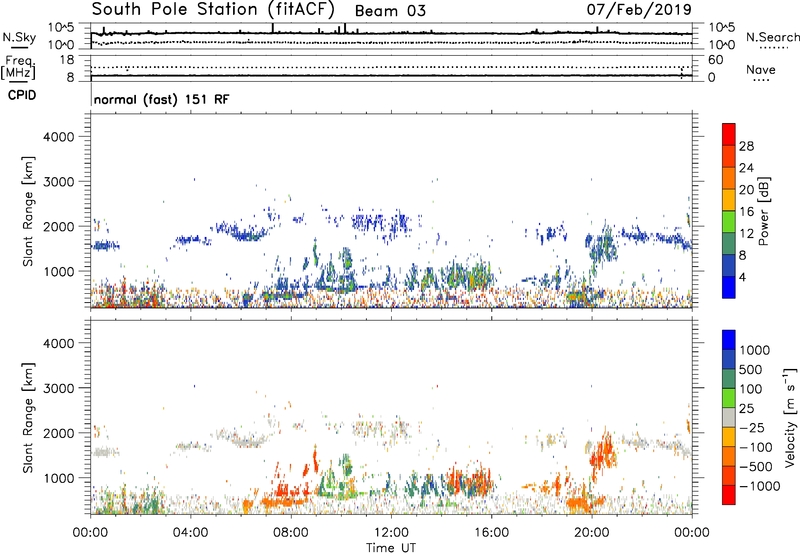Viewport: 800px width, 554px height.
Task: Click the green power echoes near 15:00 UT
Action: click(467, 275)
